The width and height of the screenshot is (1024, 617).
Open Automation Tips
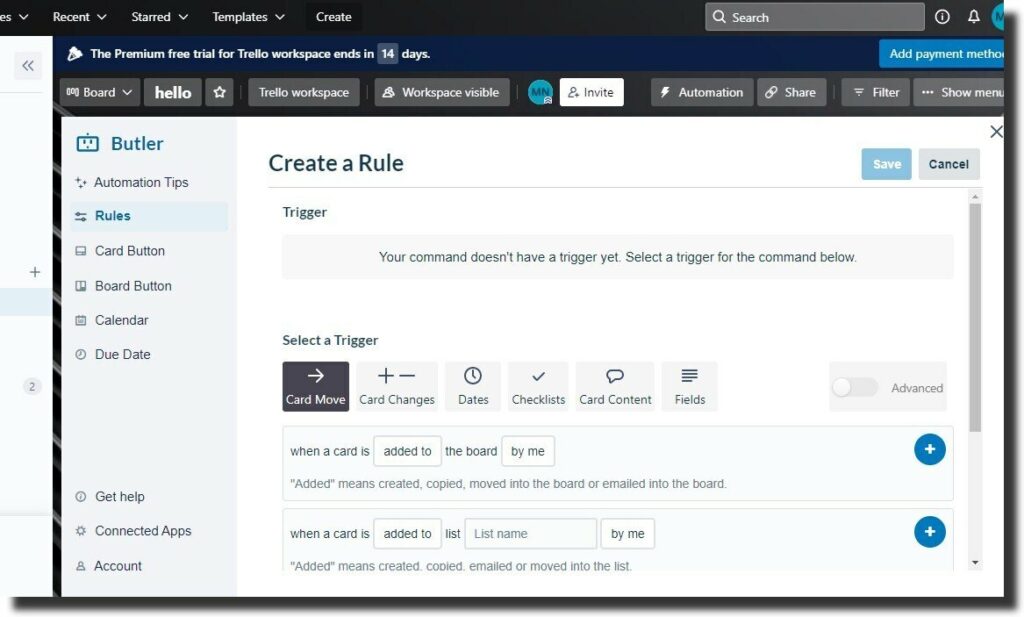[141, 182]
